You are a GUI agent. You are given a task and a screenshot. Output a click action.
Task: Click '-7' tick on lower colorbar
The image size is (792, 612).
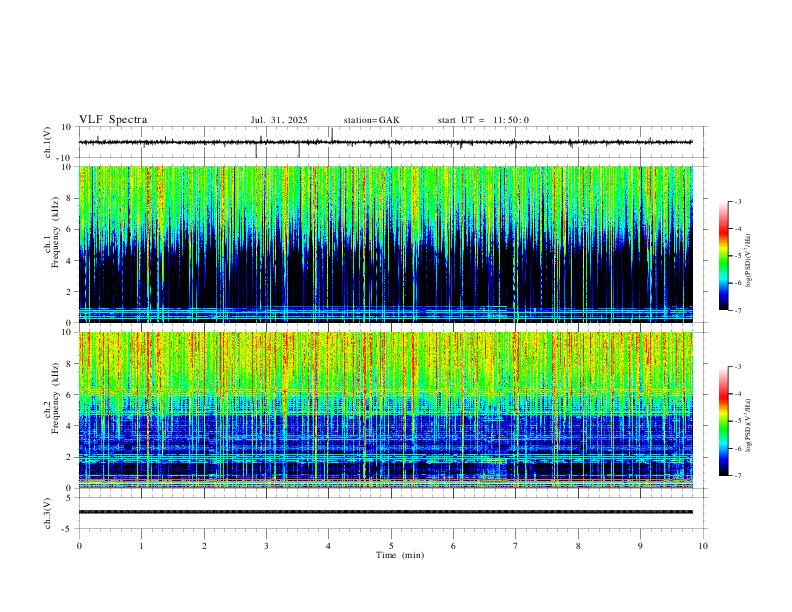pyautogui.click(x=737, y=476)
